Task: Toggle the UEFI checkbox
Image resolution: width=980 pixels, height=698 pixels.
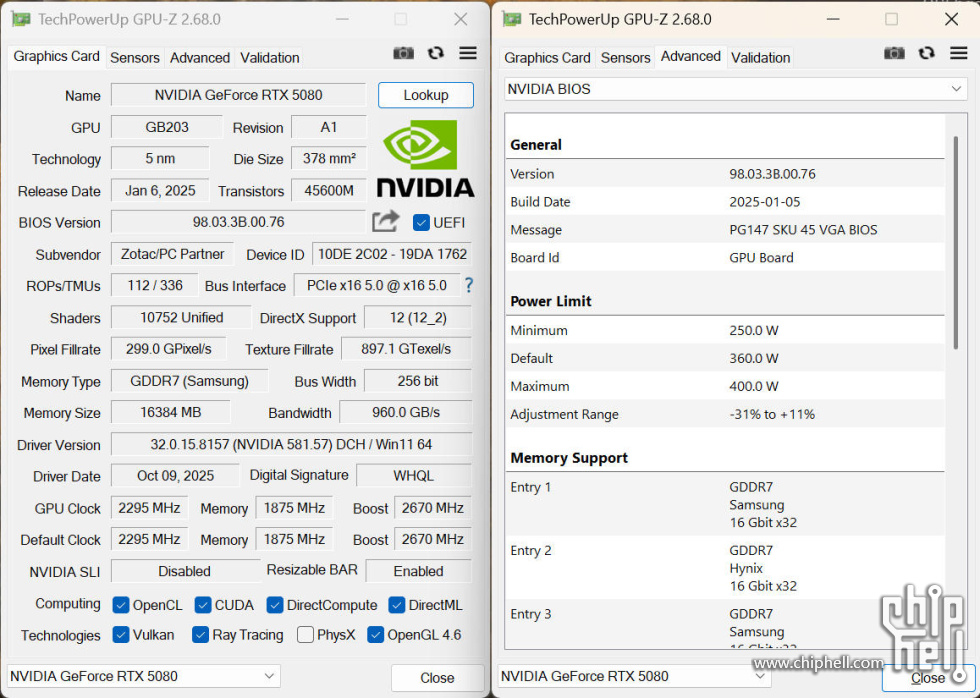Action: pyautogui.click(x=421, y=222)
